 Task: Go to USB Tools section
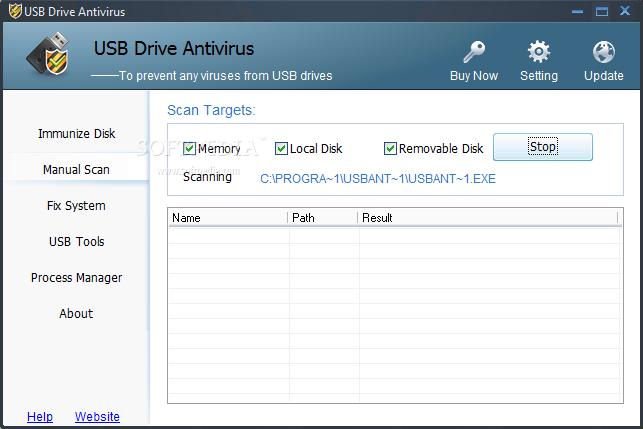pyautogui.click(x=76, y=242)
